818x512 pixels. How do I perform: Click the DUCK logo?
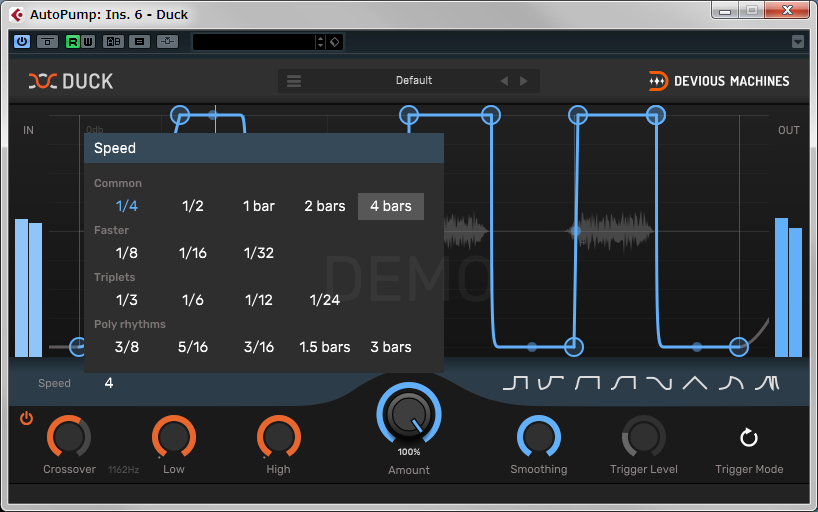[71, 81]
